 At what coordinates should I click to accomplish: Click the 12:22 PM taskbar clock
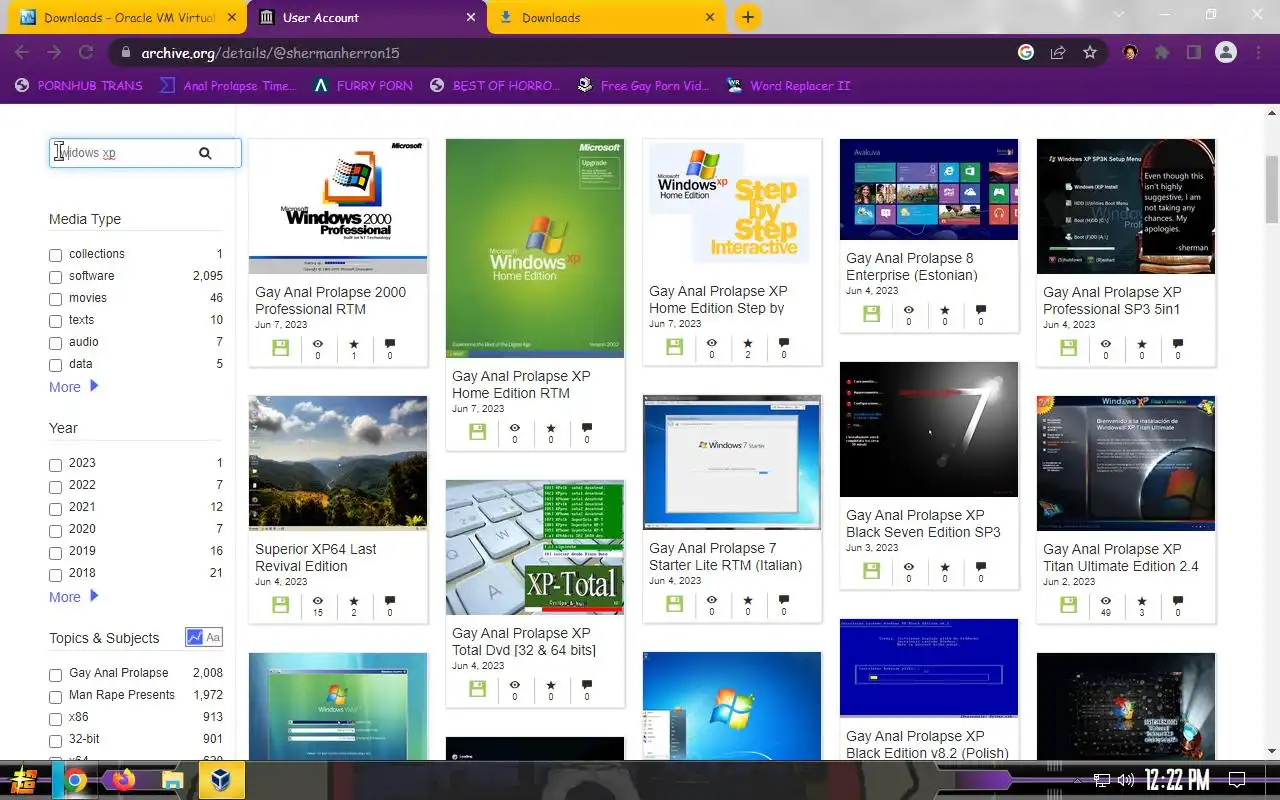tap(1177, 780)
